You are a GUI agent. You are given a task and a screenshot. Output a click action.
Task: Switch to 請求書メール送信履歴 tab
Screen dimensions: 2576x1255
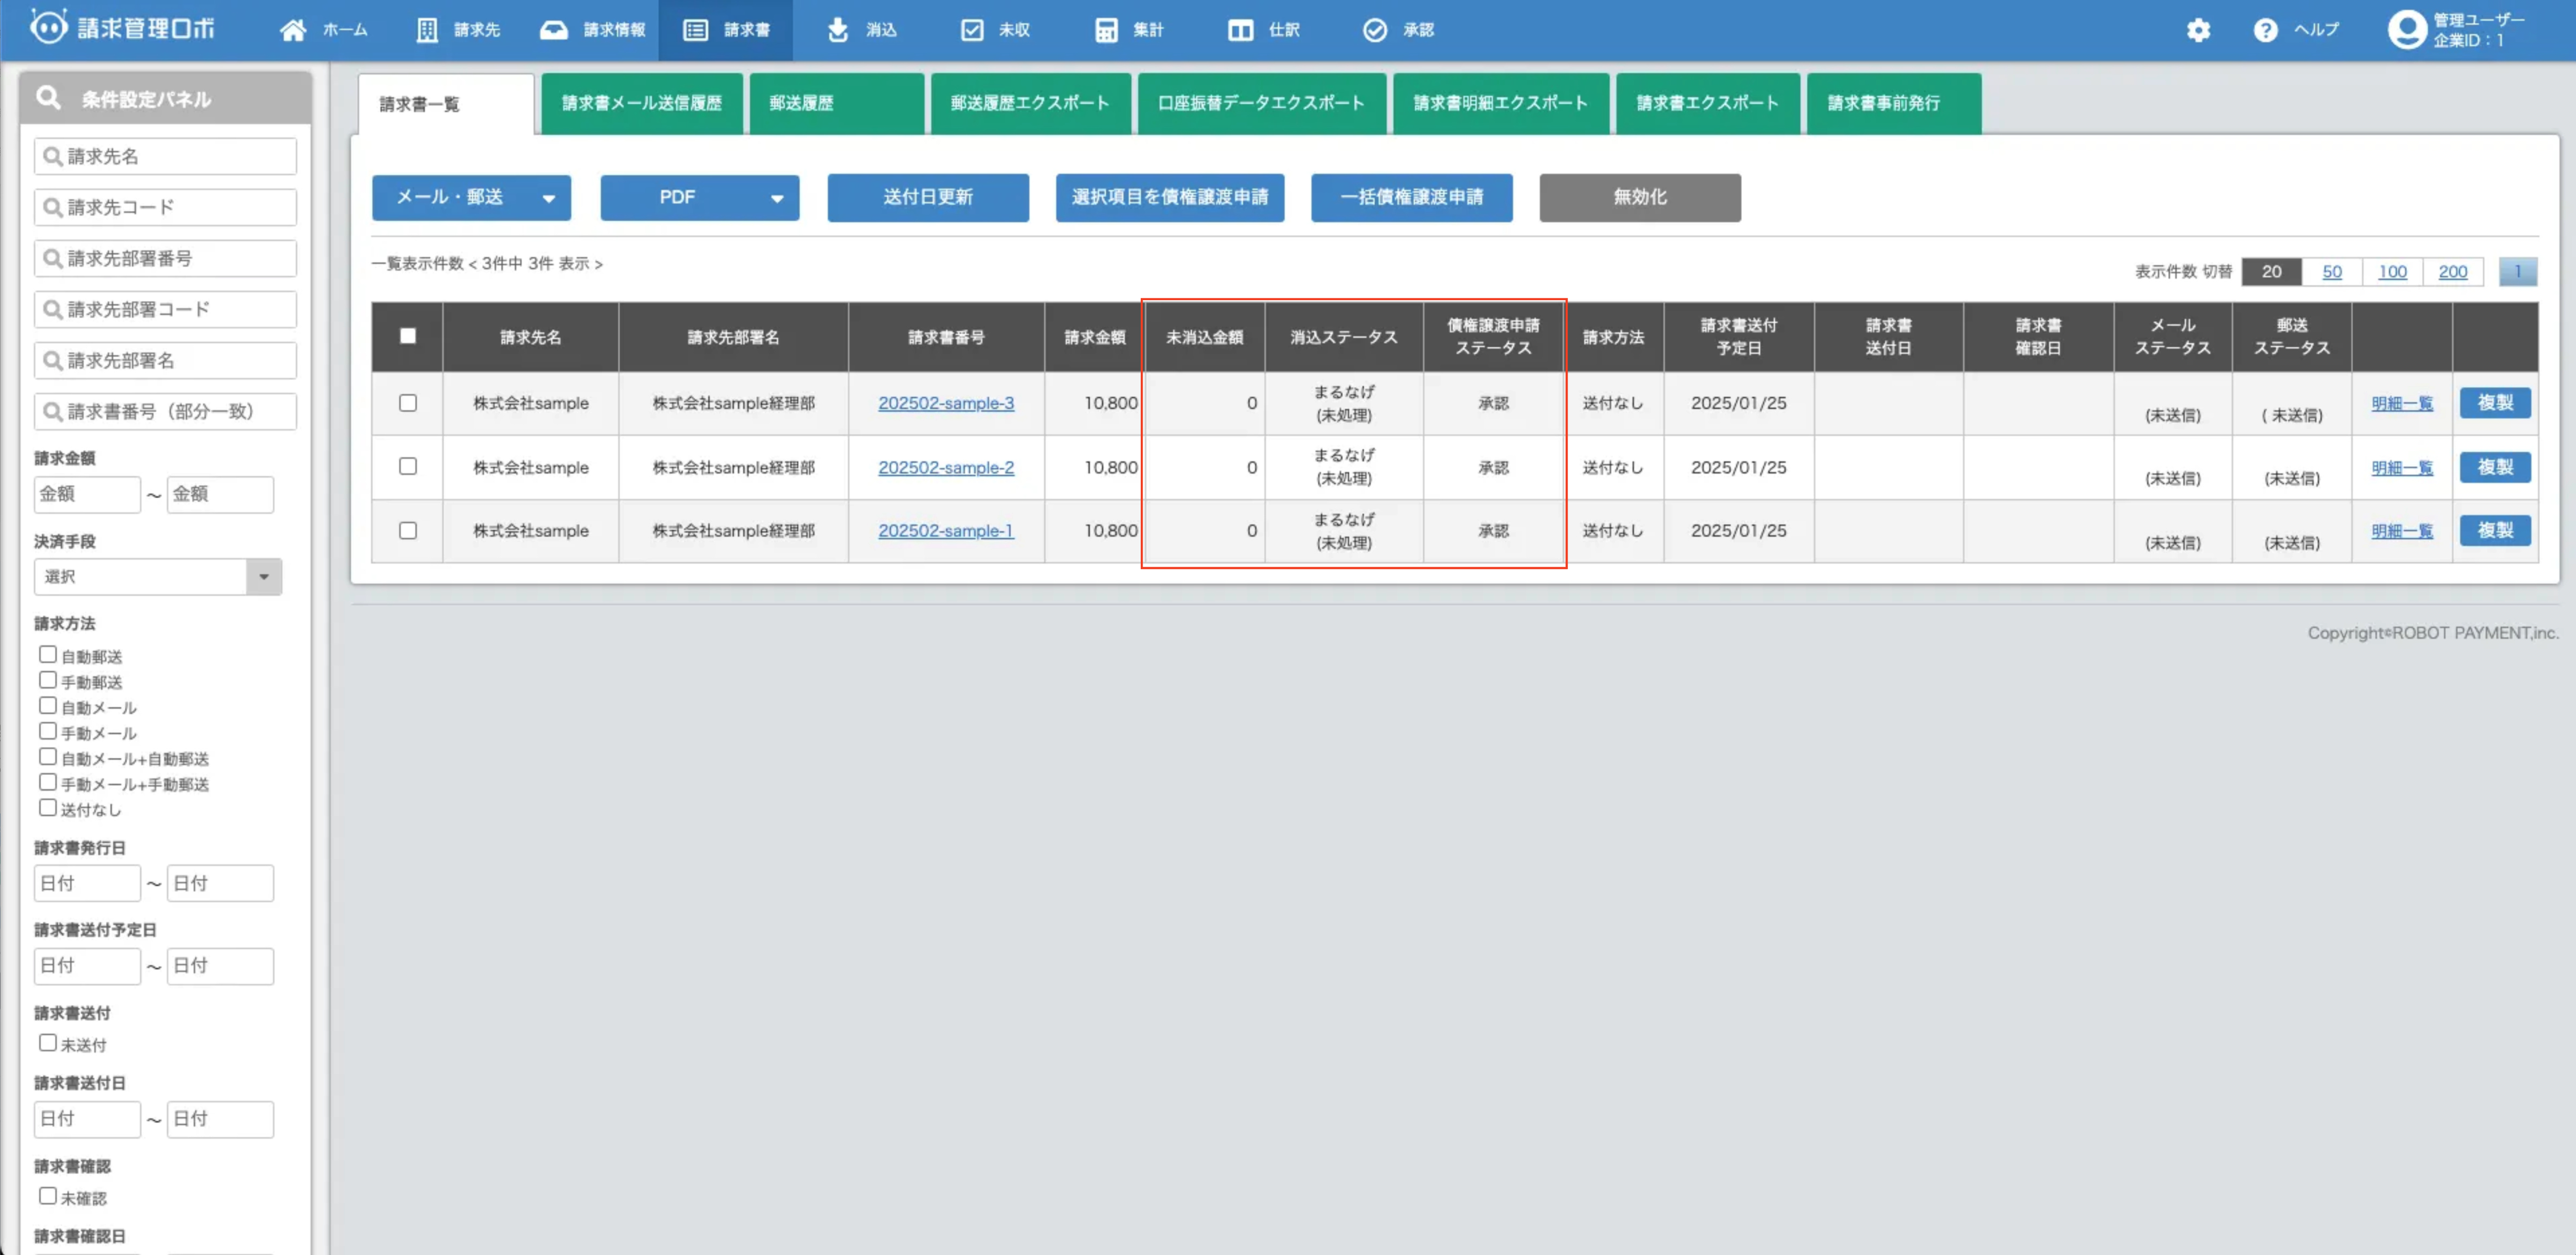[642, 103]
